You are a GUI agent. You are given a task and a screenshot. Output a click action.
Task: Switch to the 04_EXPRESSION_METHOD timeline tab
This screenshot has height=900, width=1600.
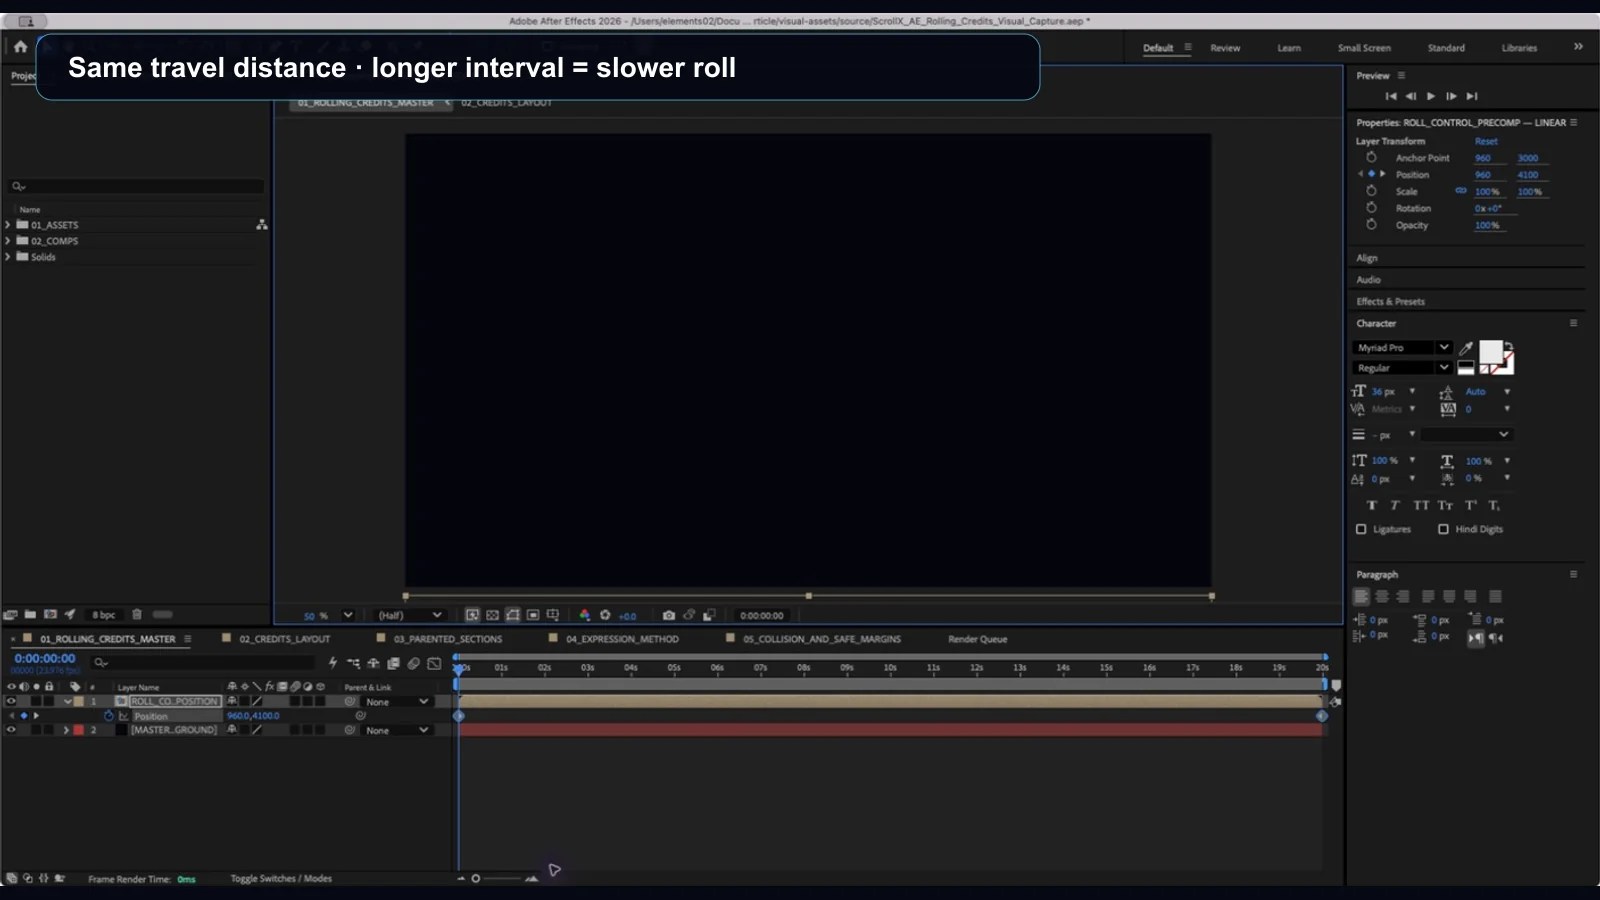pyautogui.click(x=622, y=639)
